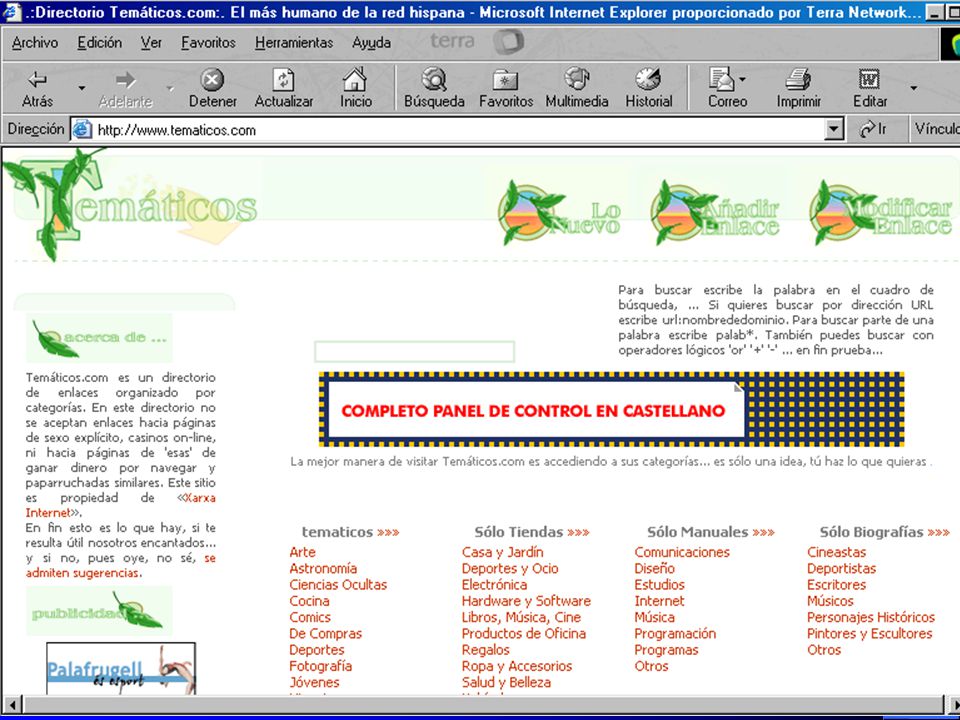
Task: Open the Cineastas biographies link
Action: 836,552
